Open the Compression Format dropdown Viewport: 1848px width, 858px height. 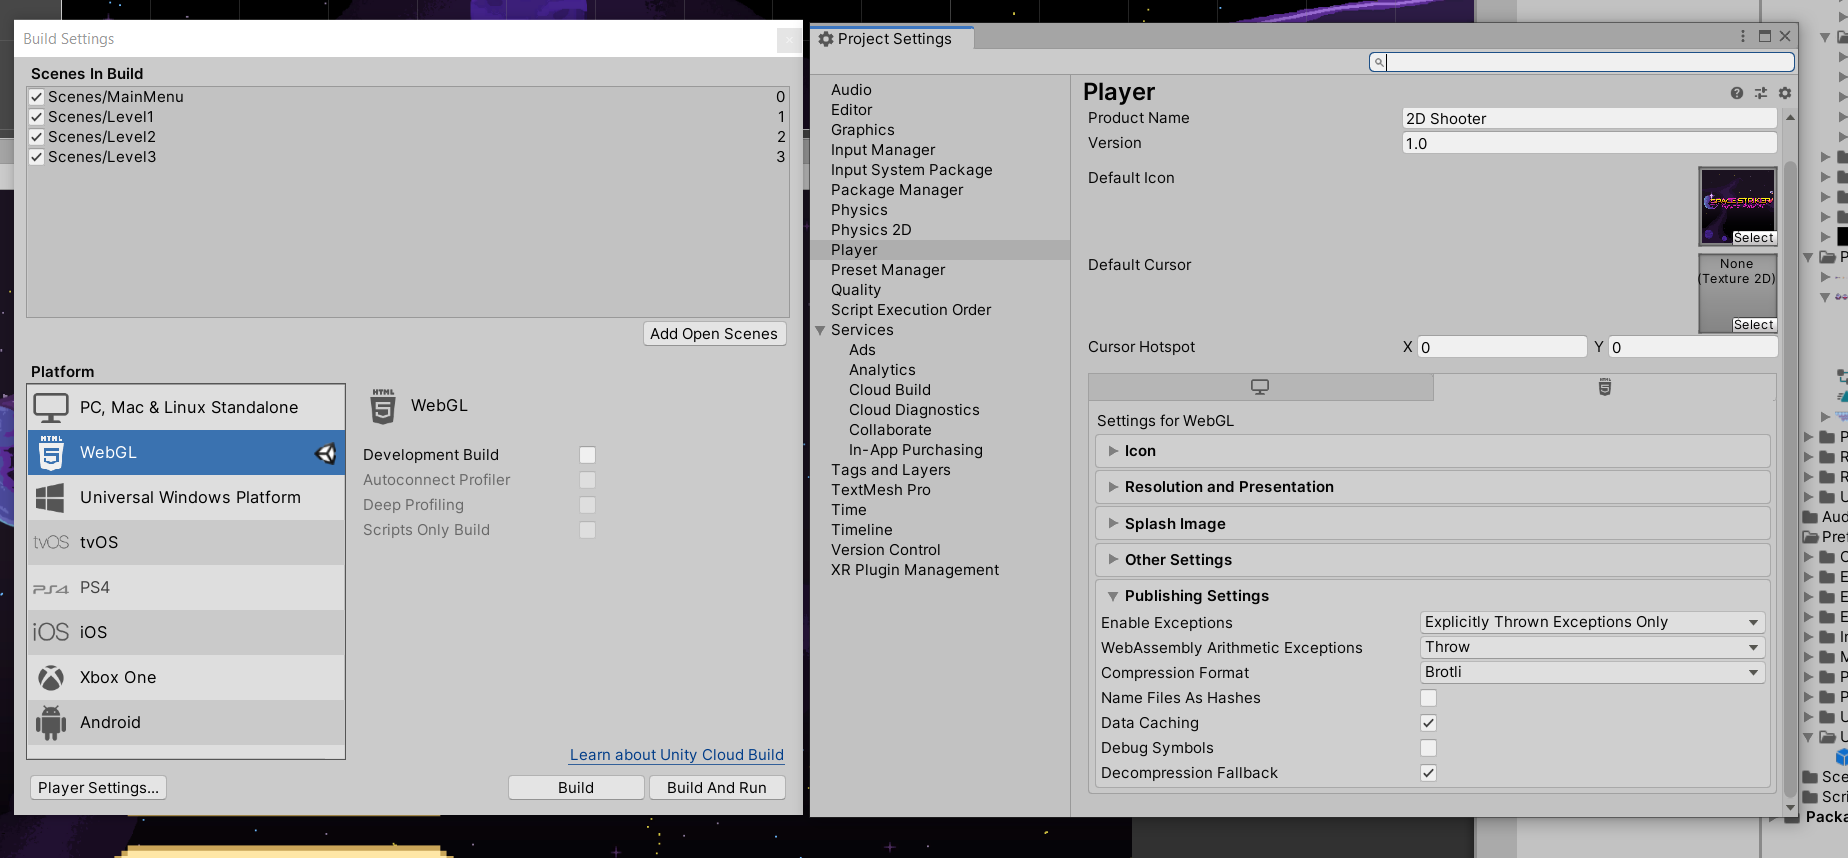tap(1592, 672)
